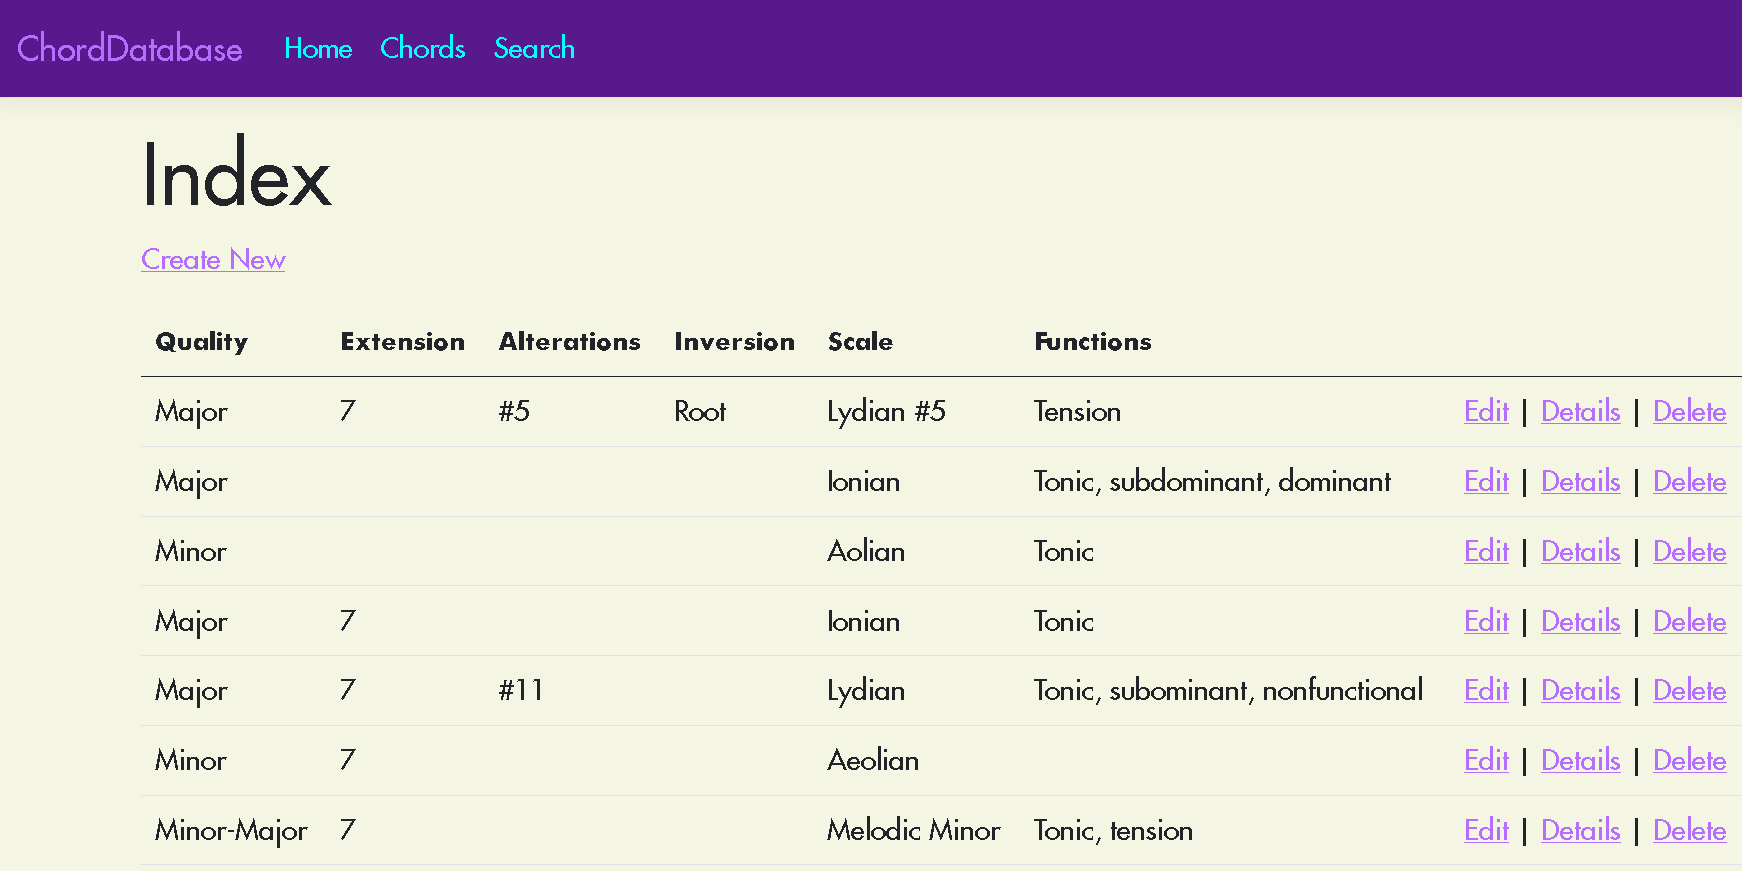Screen dimensions: 1742x872
Task: Click the Inversion column header
Action: tap(734, 342)
